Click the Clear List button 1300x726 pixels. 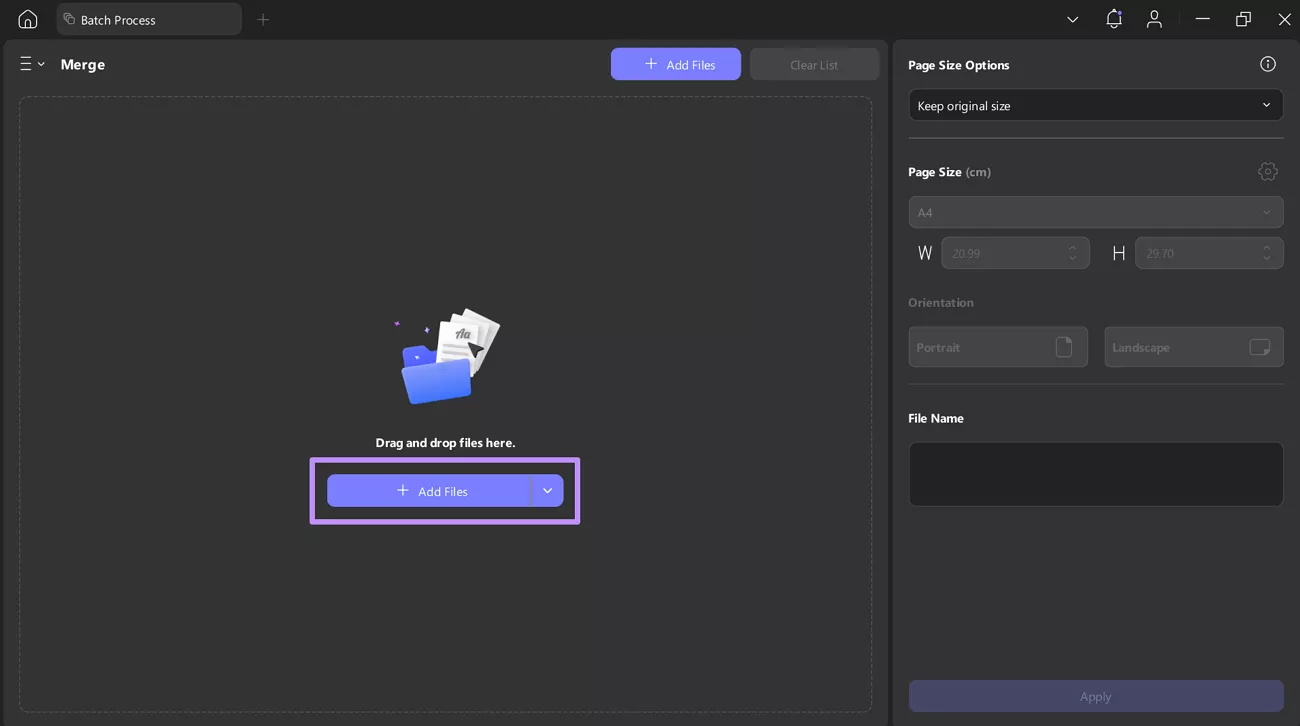(814, 64)
